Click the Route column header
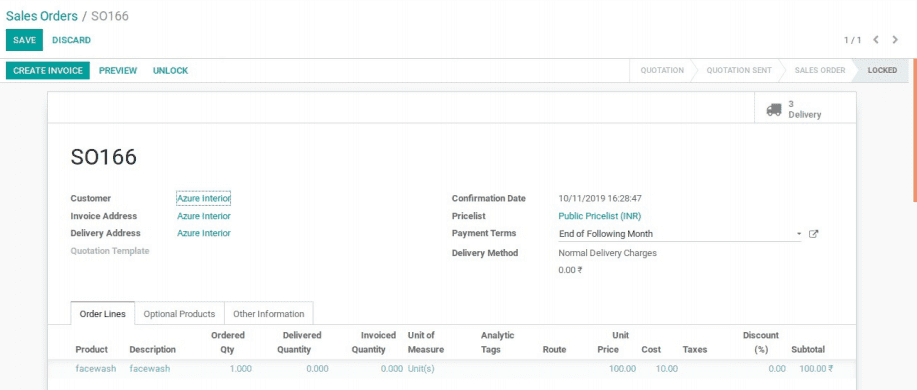917x390 pixels. point(554,350)
